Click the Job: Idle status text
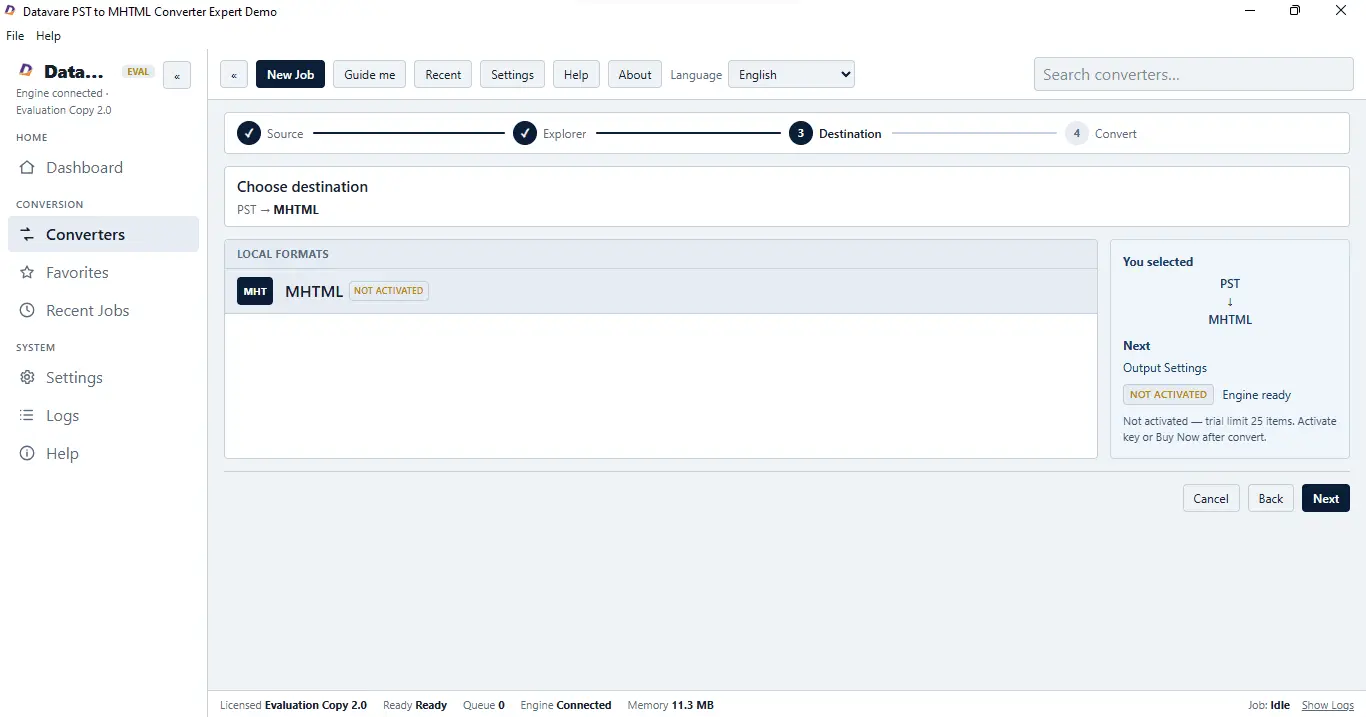This screenshot has height=717, width=1366. tap(1269, 705)
